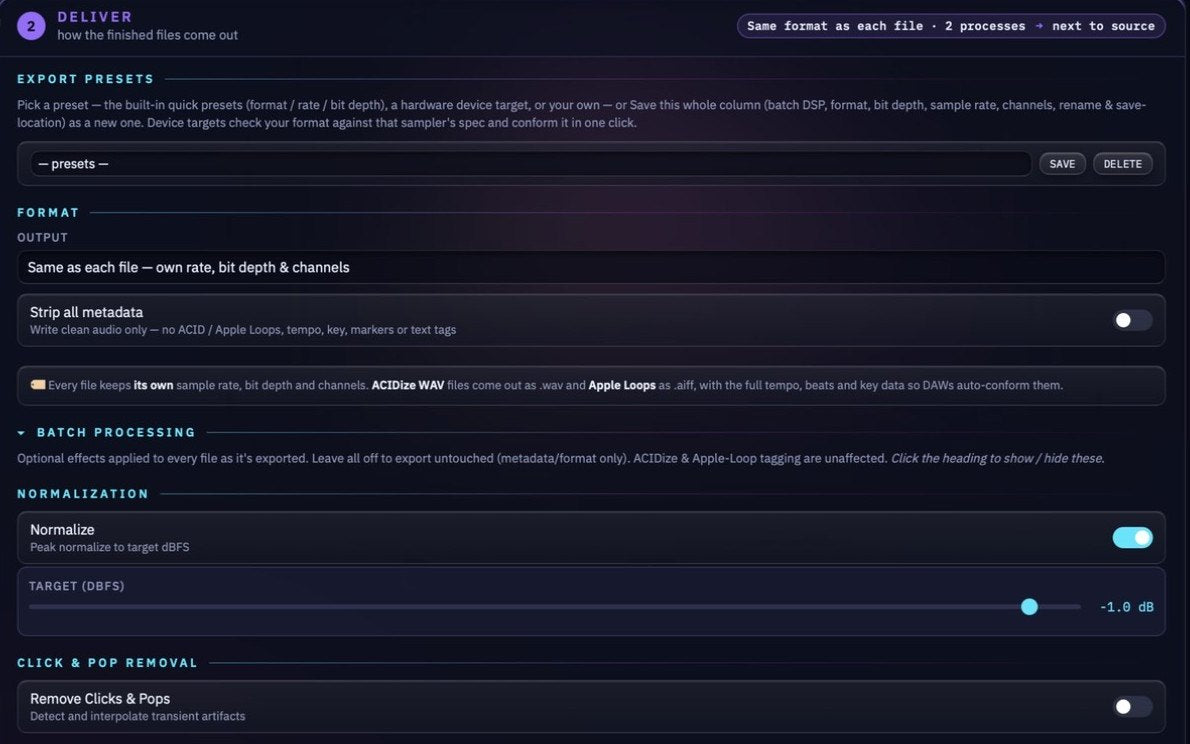Click the Normalization section heading
This screenshot has width=1190, height=744.
[83, 493]
